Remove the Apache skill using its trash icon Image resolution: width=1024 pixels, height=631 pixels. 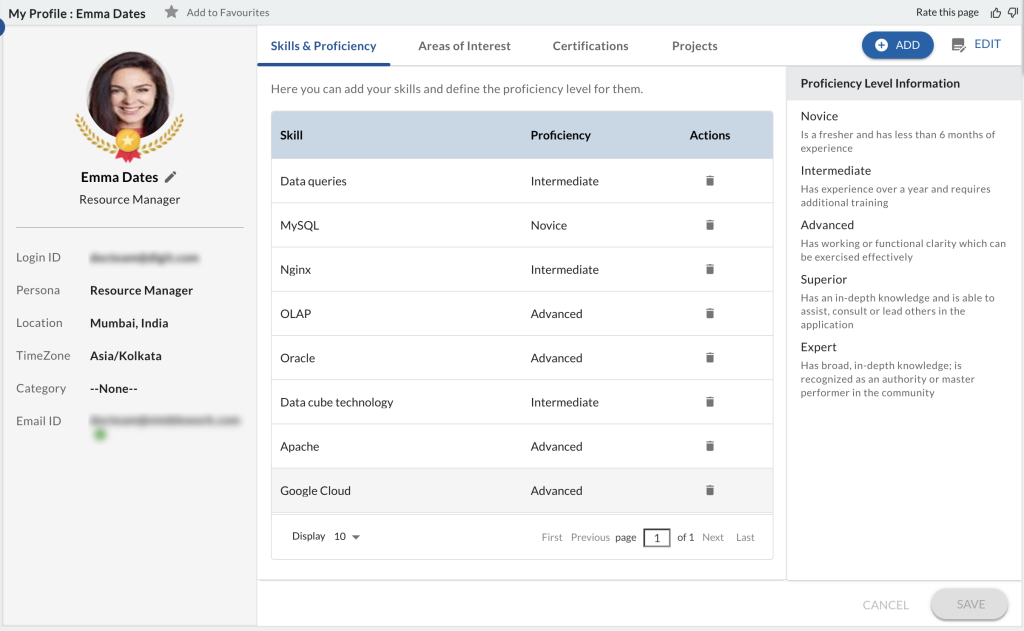(709, 446)
